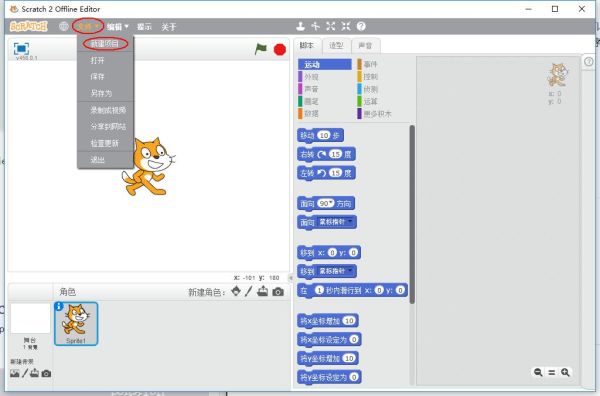Image resolution: width=600 pixels, height=396 pixels.
Task: Open the help tips panel icon
Action: 589,61
